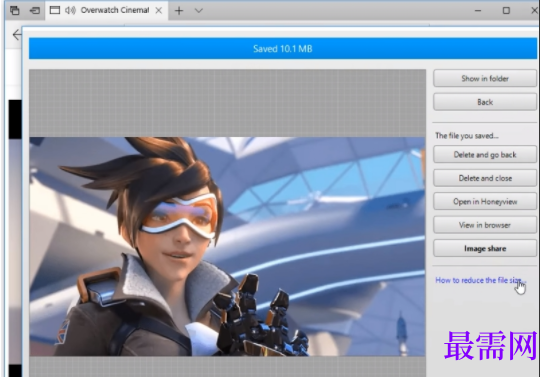Select the Overwatch Cinematic tab

106,10
